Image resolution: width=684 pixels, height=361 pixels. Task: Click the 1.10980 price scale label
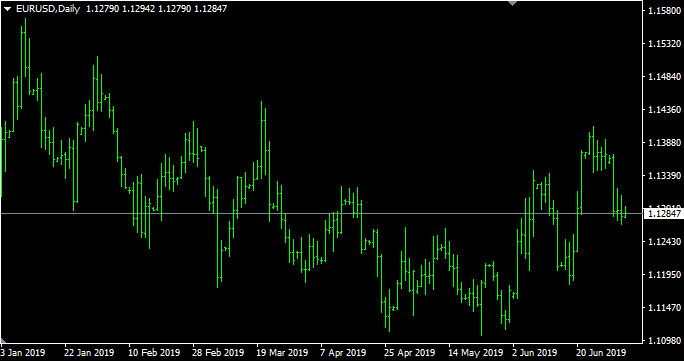[x=665, y=341]
